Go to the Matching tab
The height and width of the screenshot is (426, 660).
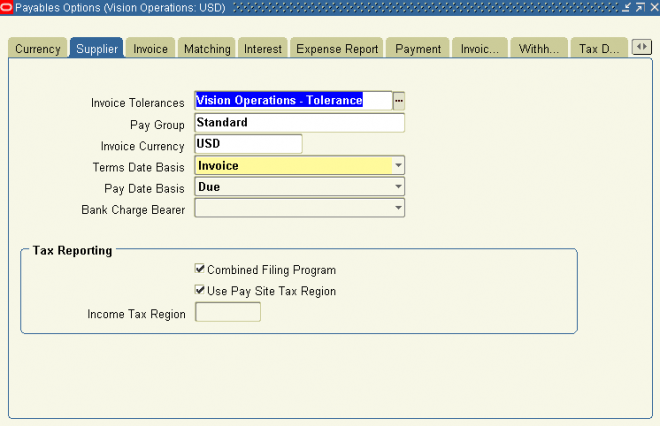click(207, 49)
